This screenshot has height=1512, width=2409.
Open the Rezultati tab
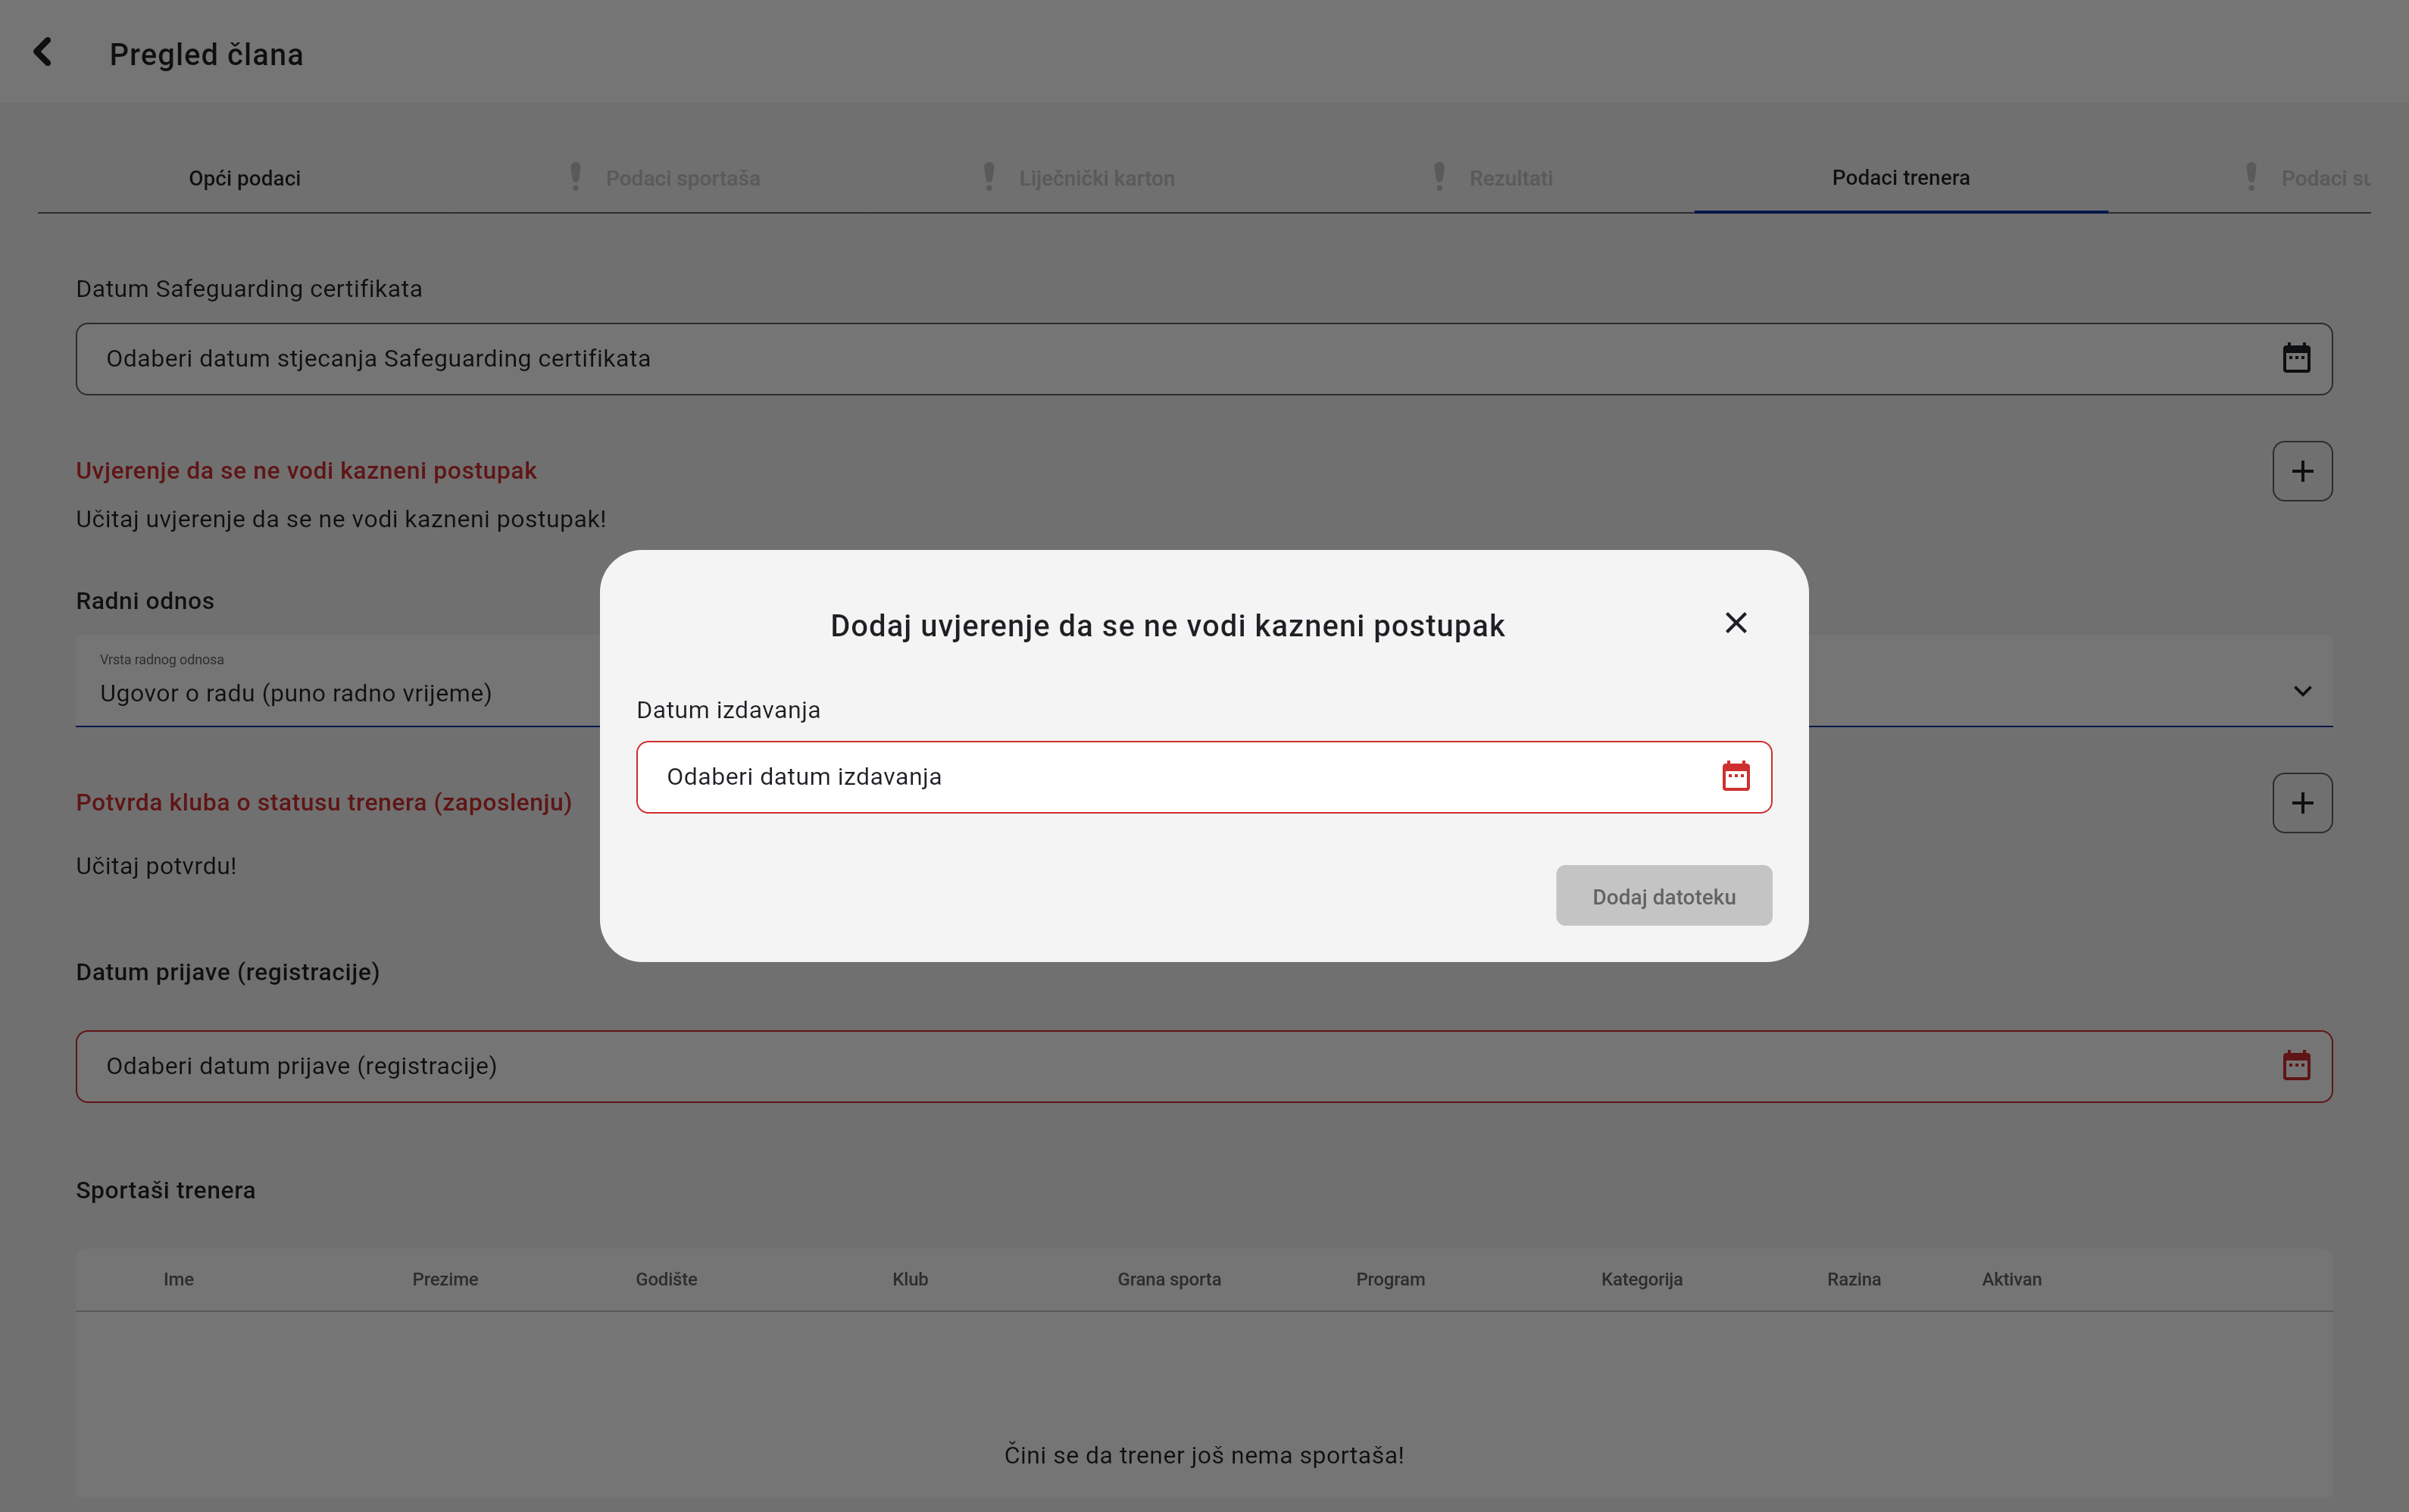1510,178
